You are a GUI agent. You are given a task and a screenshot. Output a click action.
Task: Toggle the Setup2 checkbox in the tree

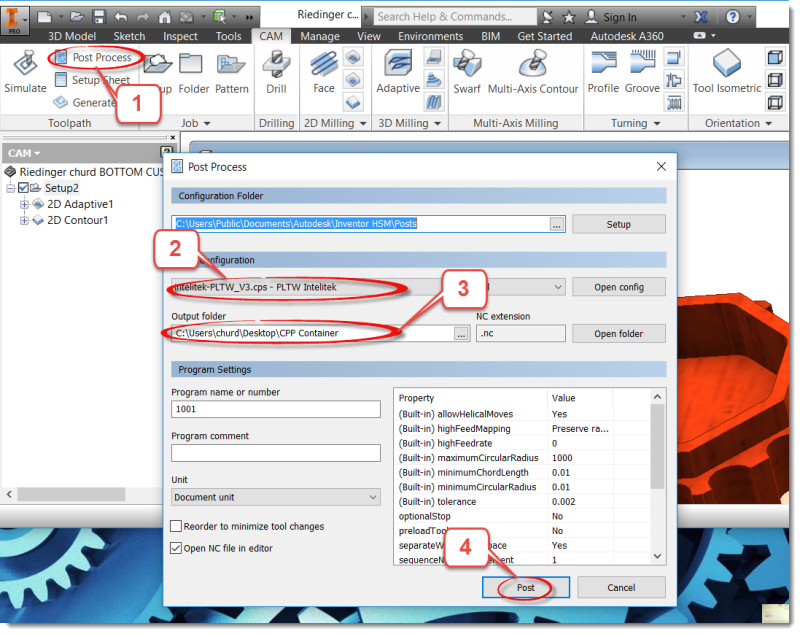click(x=23, y=188)
